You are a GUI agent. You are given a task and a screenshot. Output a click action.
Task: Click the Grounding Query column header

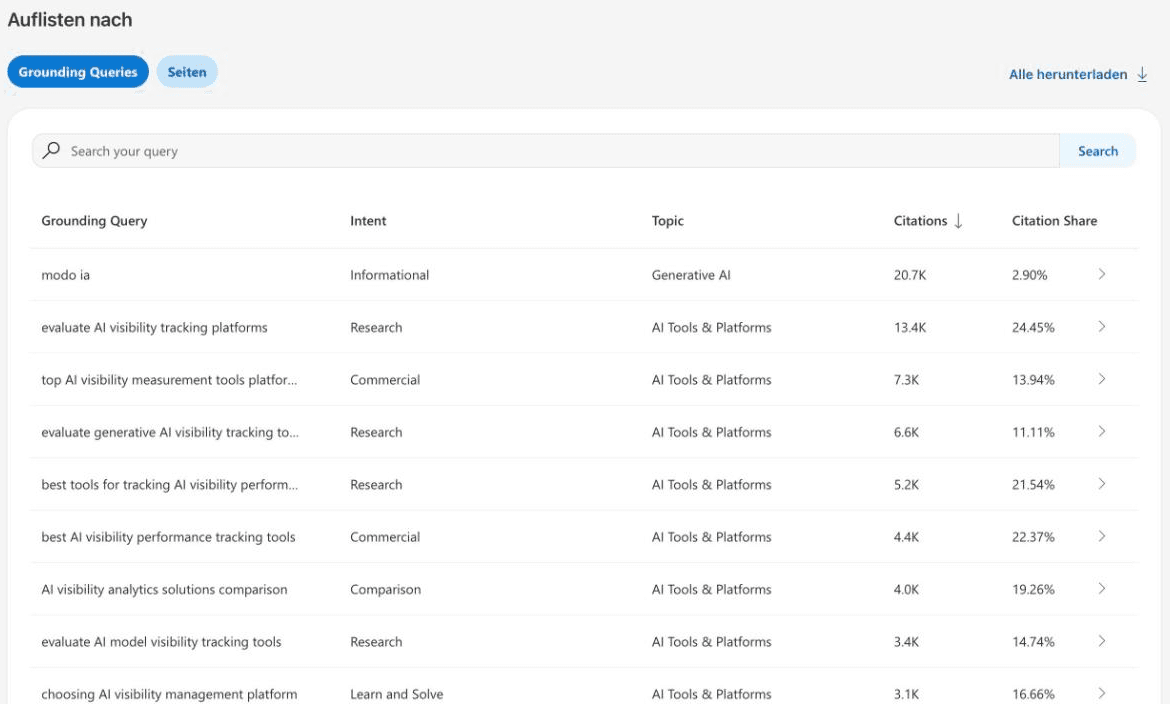coord(94,221)
